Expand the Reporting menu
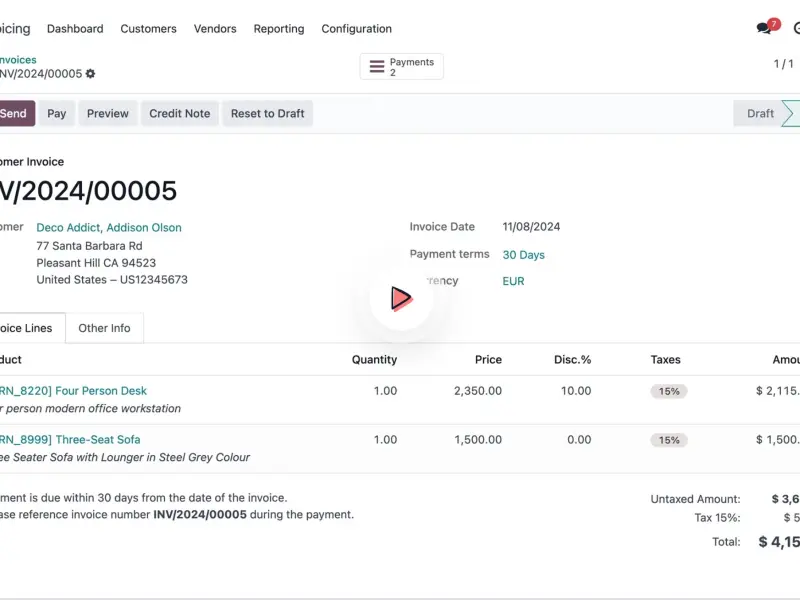 278,29
